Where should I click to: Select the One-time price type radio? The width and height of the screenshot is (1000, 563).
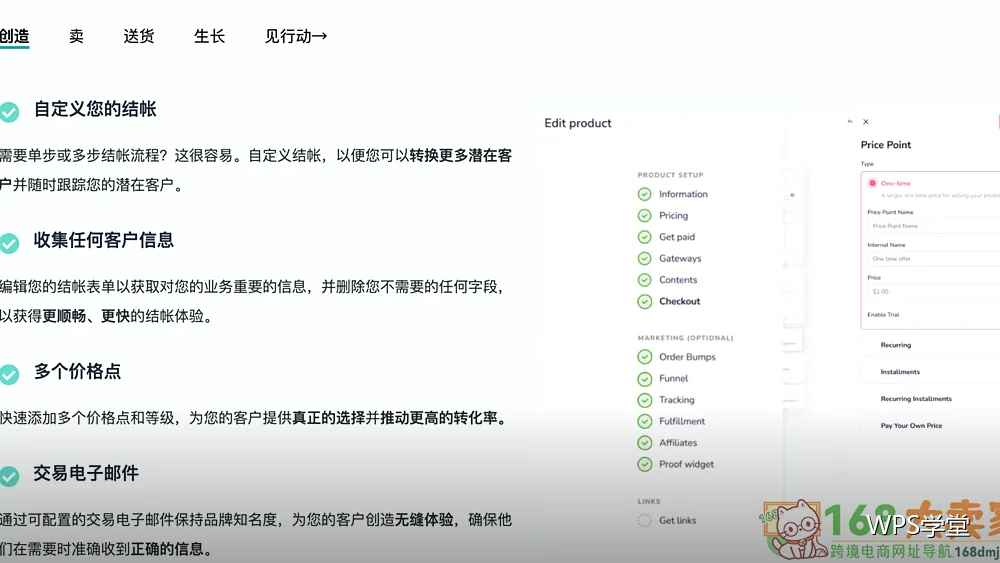pos(872,183)
